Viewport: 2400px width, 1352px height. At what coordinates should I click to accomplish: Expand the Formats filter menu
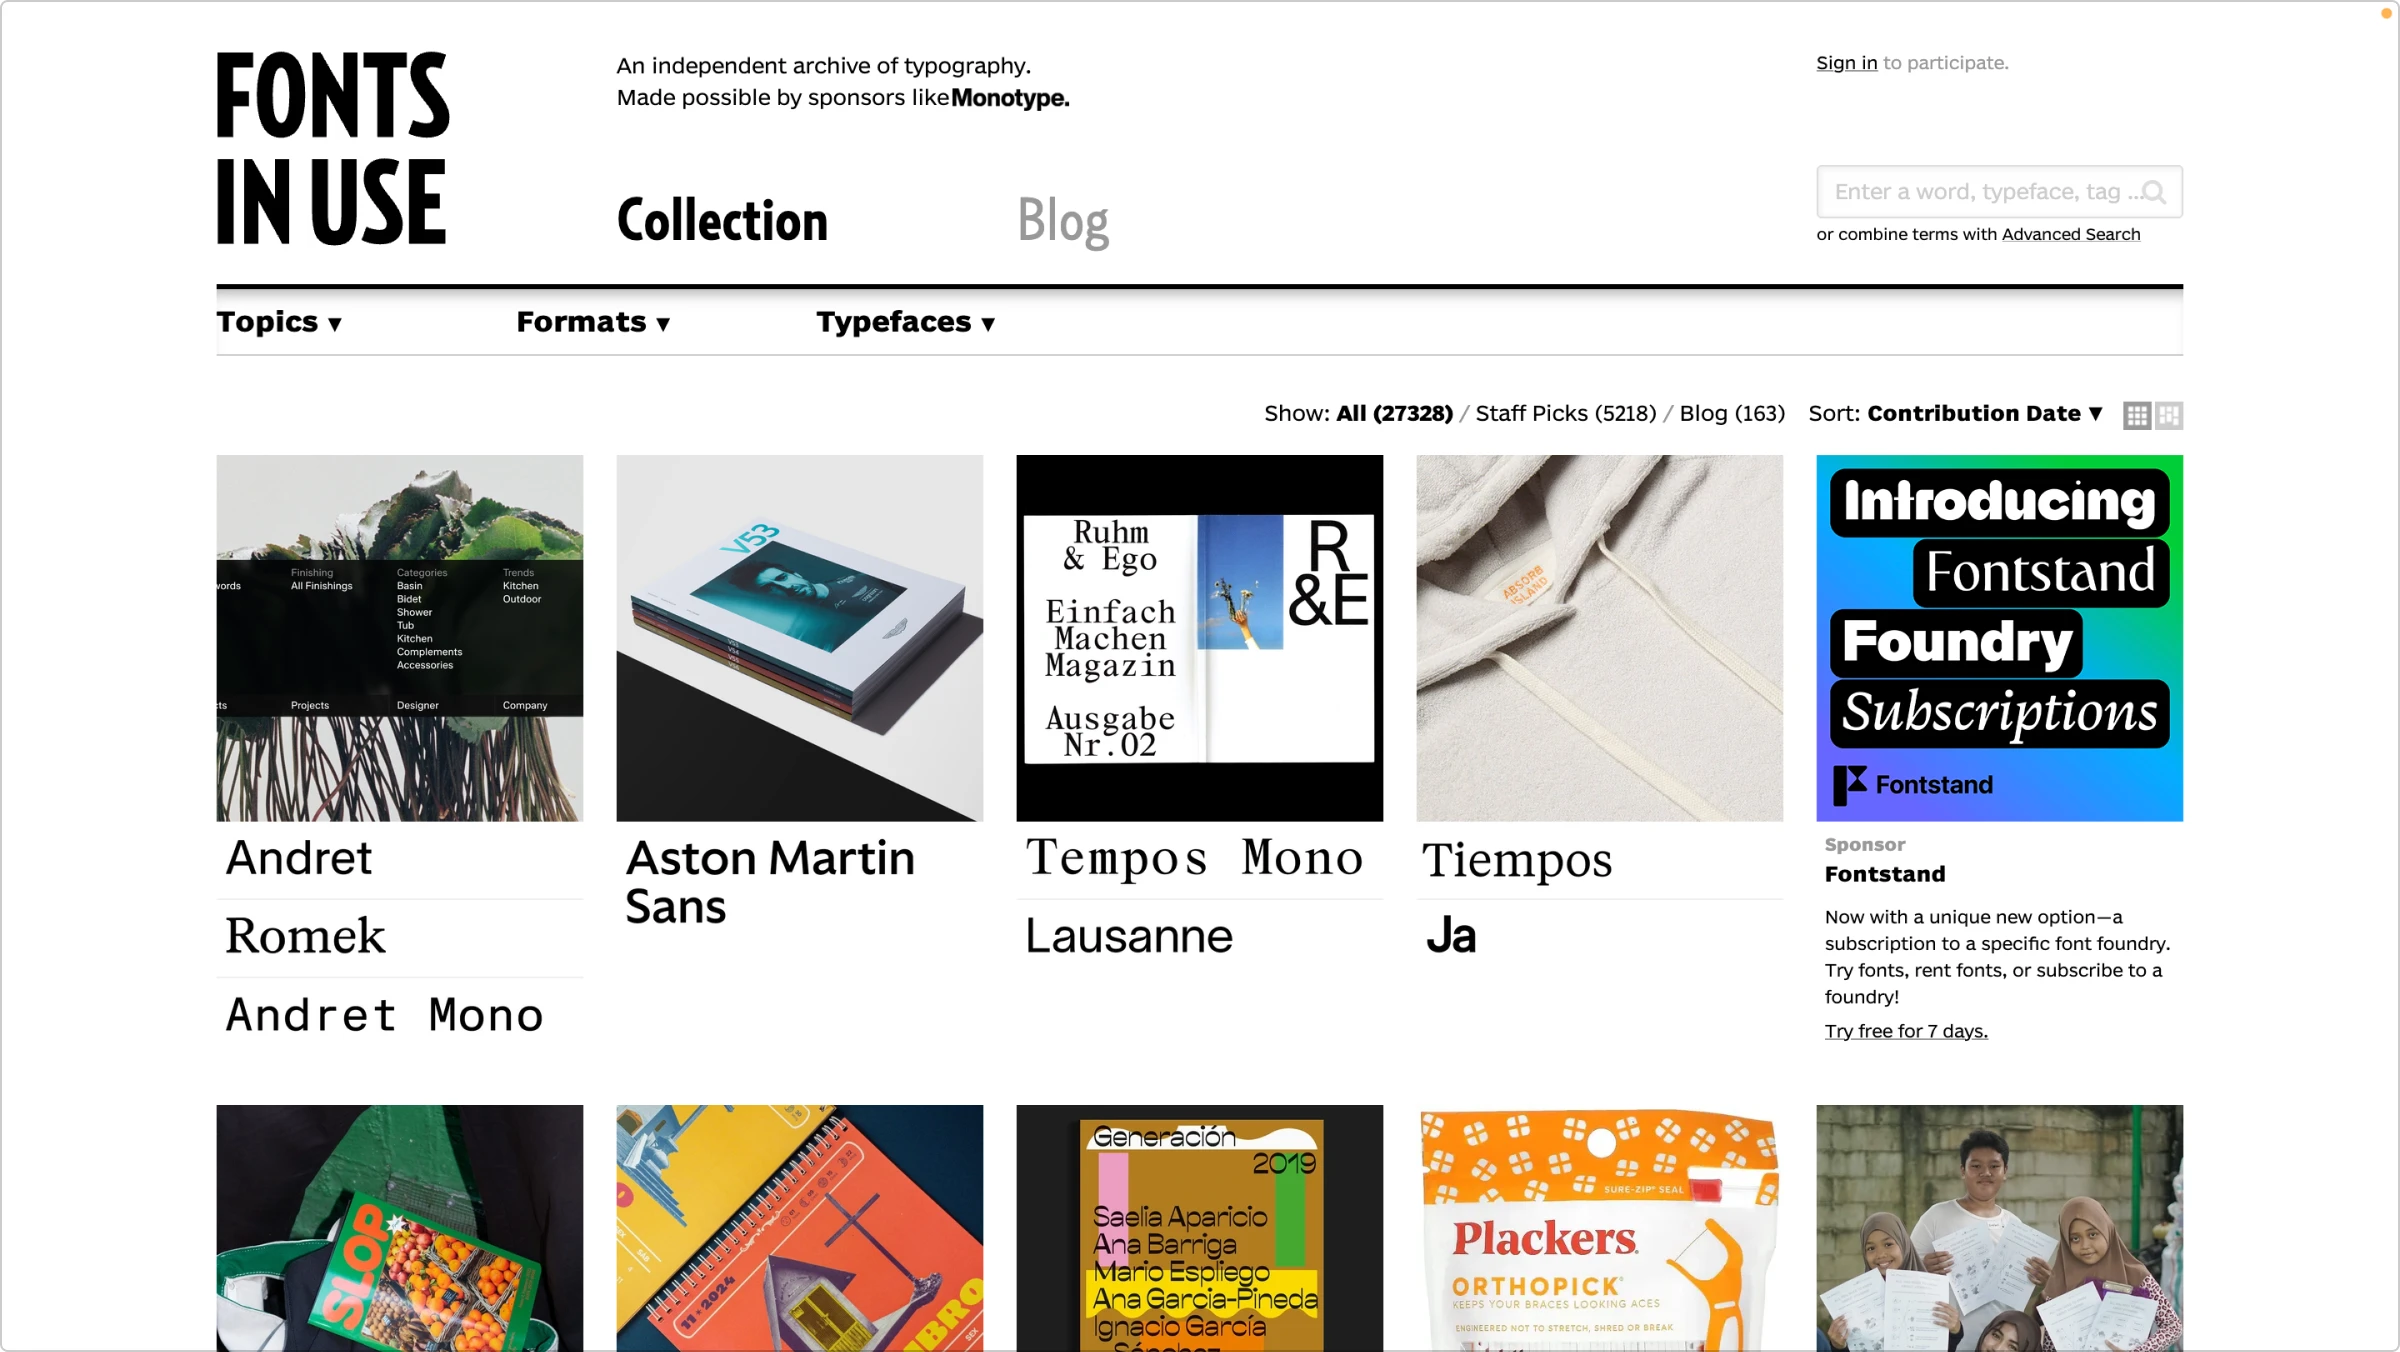(592, 322)
